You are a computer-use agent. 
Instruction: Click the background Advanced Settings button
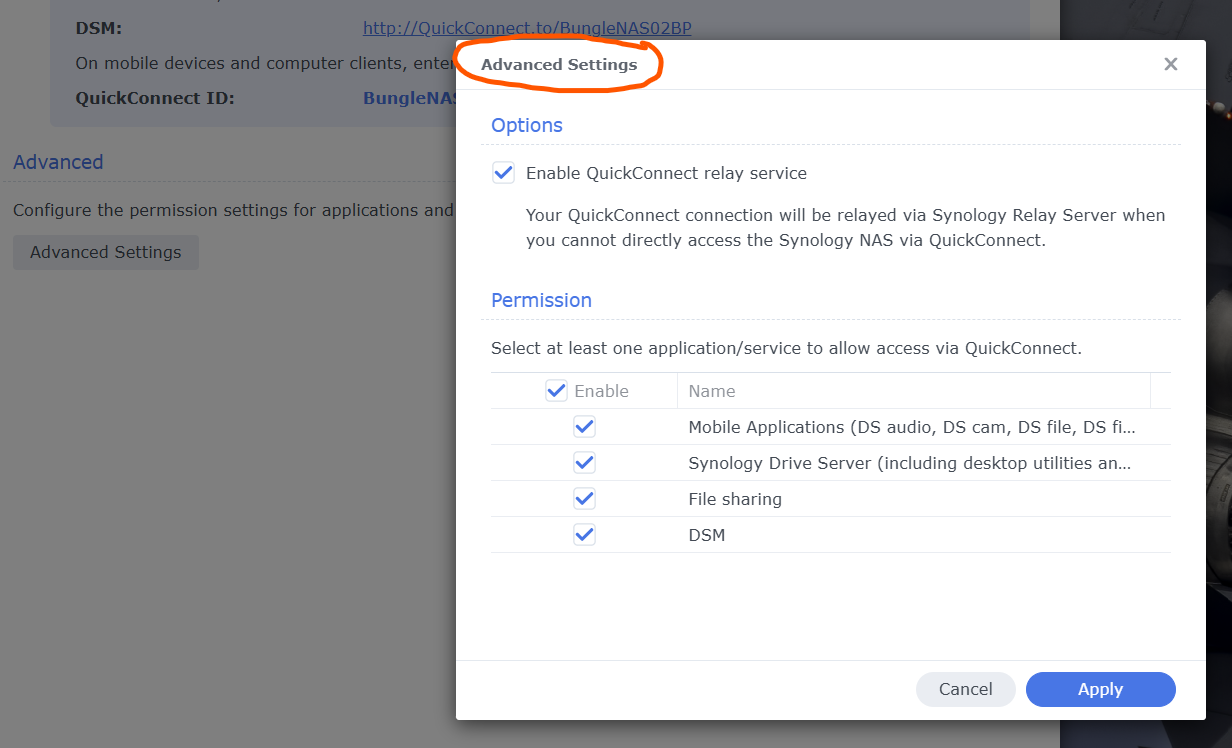(x=105, y=252)
